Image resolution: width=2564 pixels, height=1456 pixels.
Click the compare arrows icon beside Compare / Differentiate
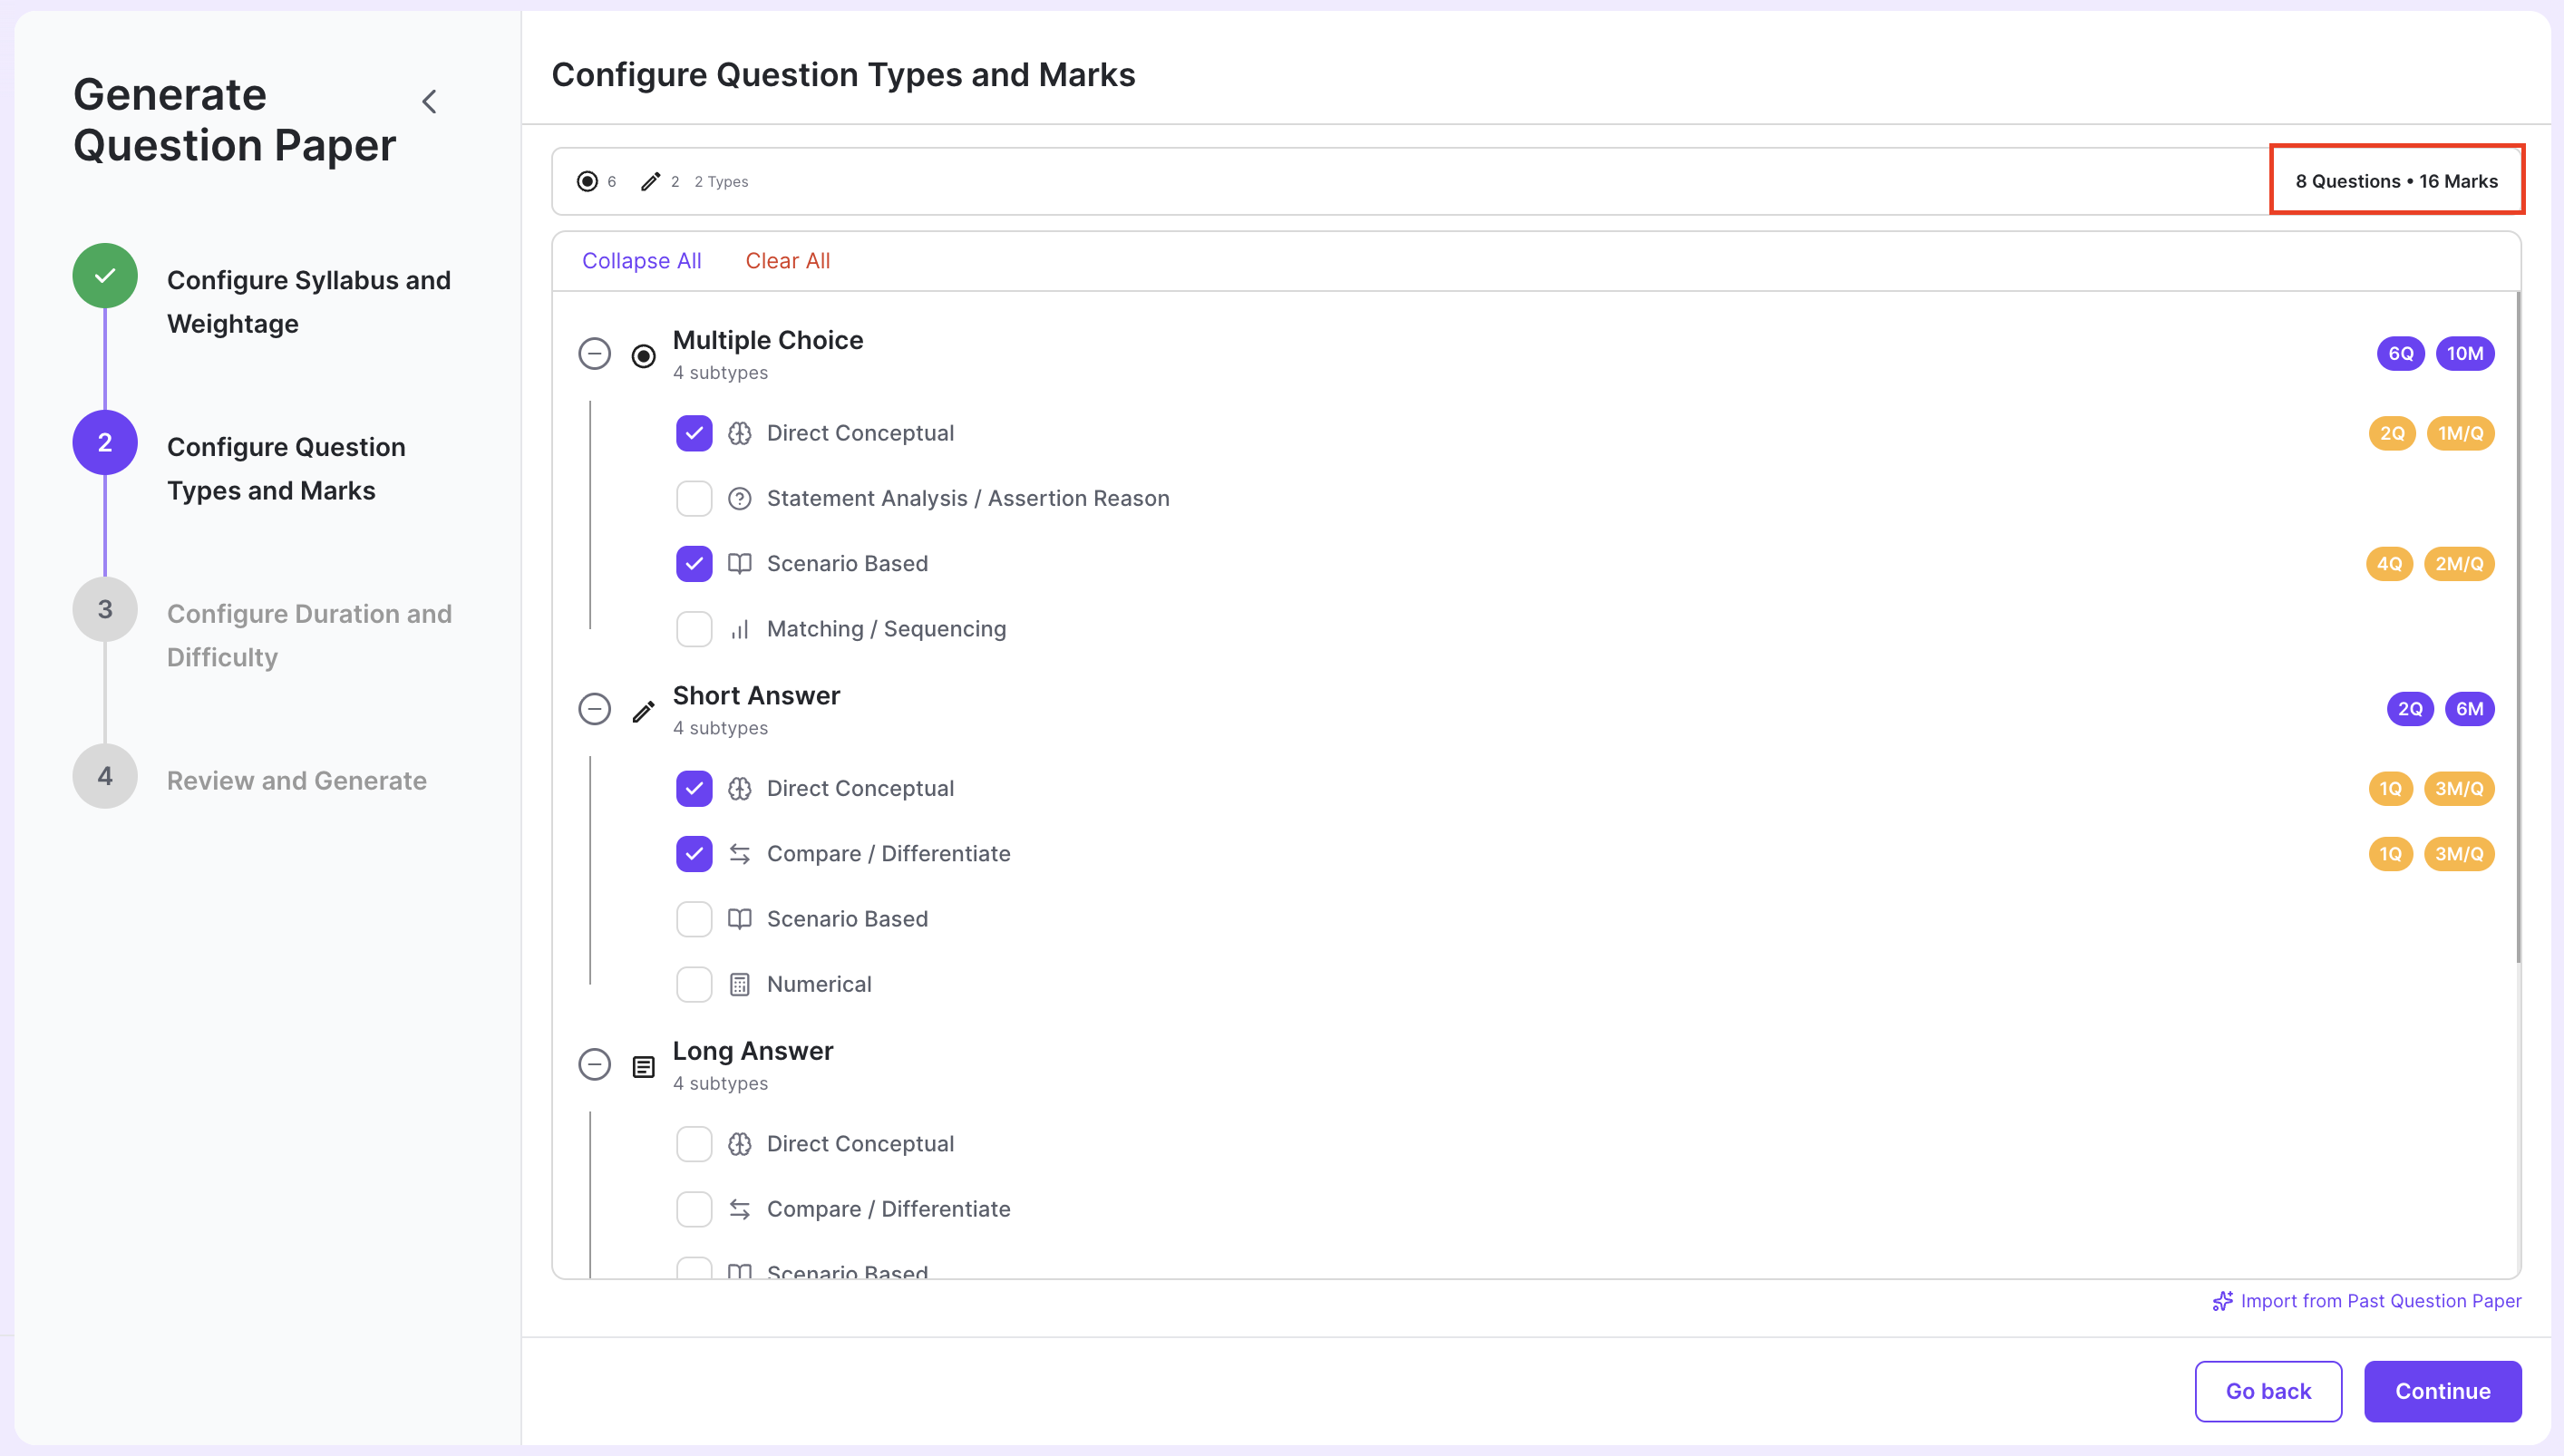tap(740, 854)
